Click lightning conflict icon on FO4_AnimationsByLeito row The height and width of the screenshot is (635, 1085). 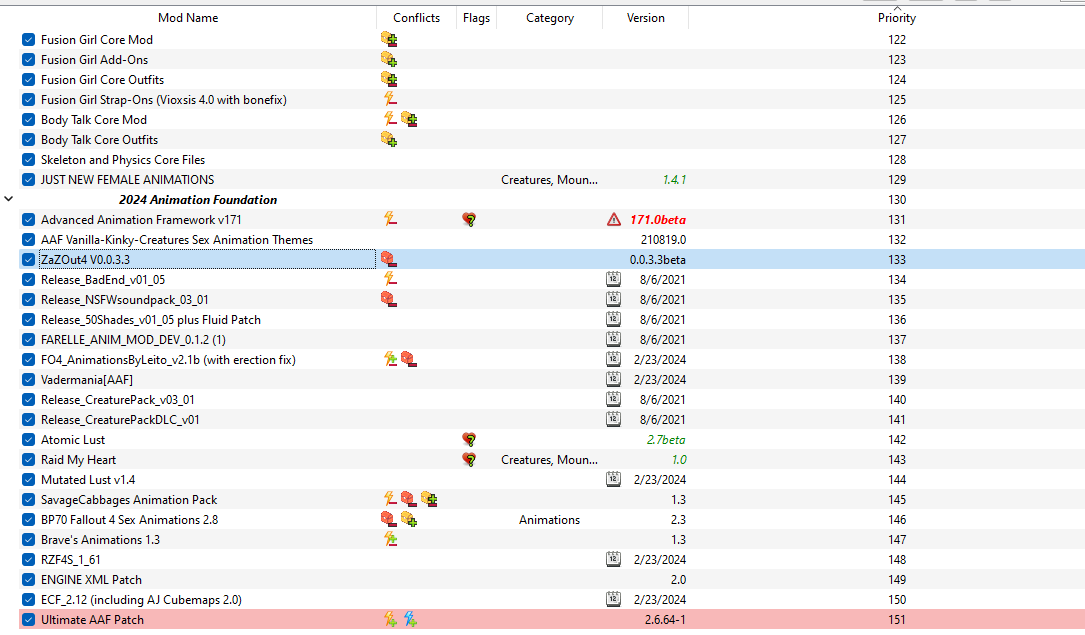[390, 359]
